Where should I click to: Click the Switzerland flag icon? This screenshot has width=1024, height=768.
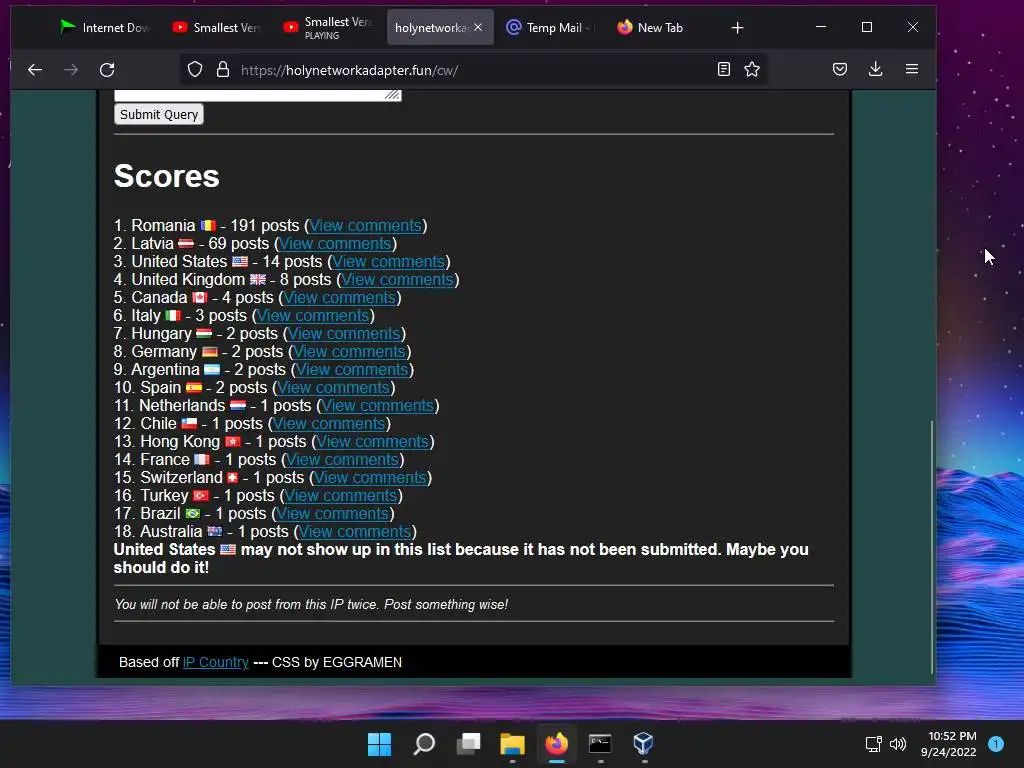pos(232,478)
